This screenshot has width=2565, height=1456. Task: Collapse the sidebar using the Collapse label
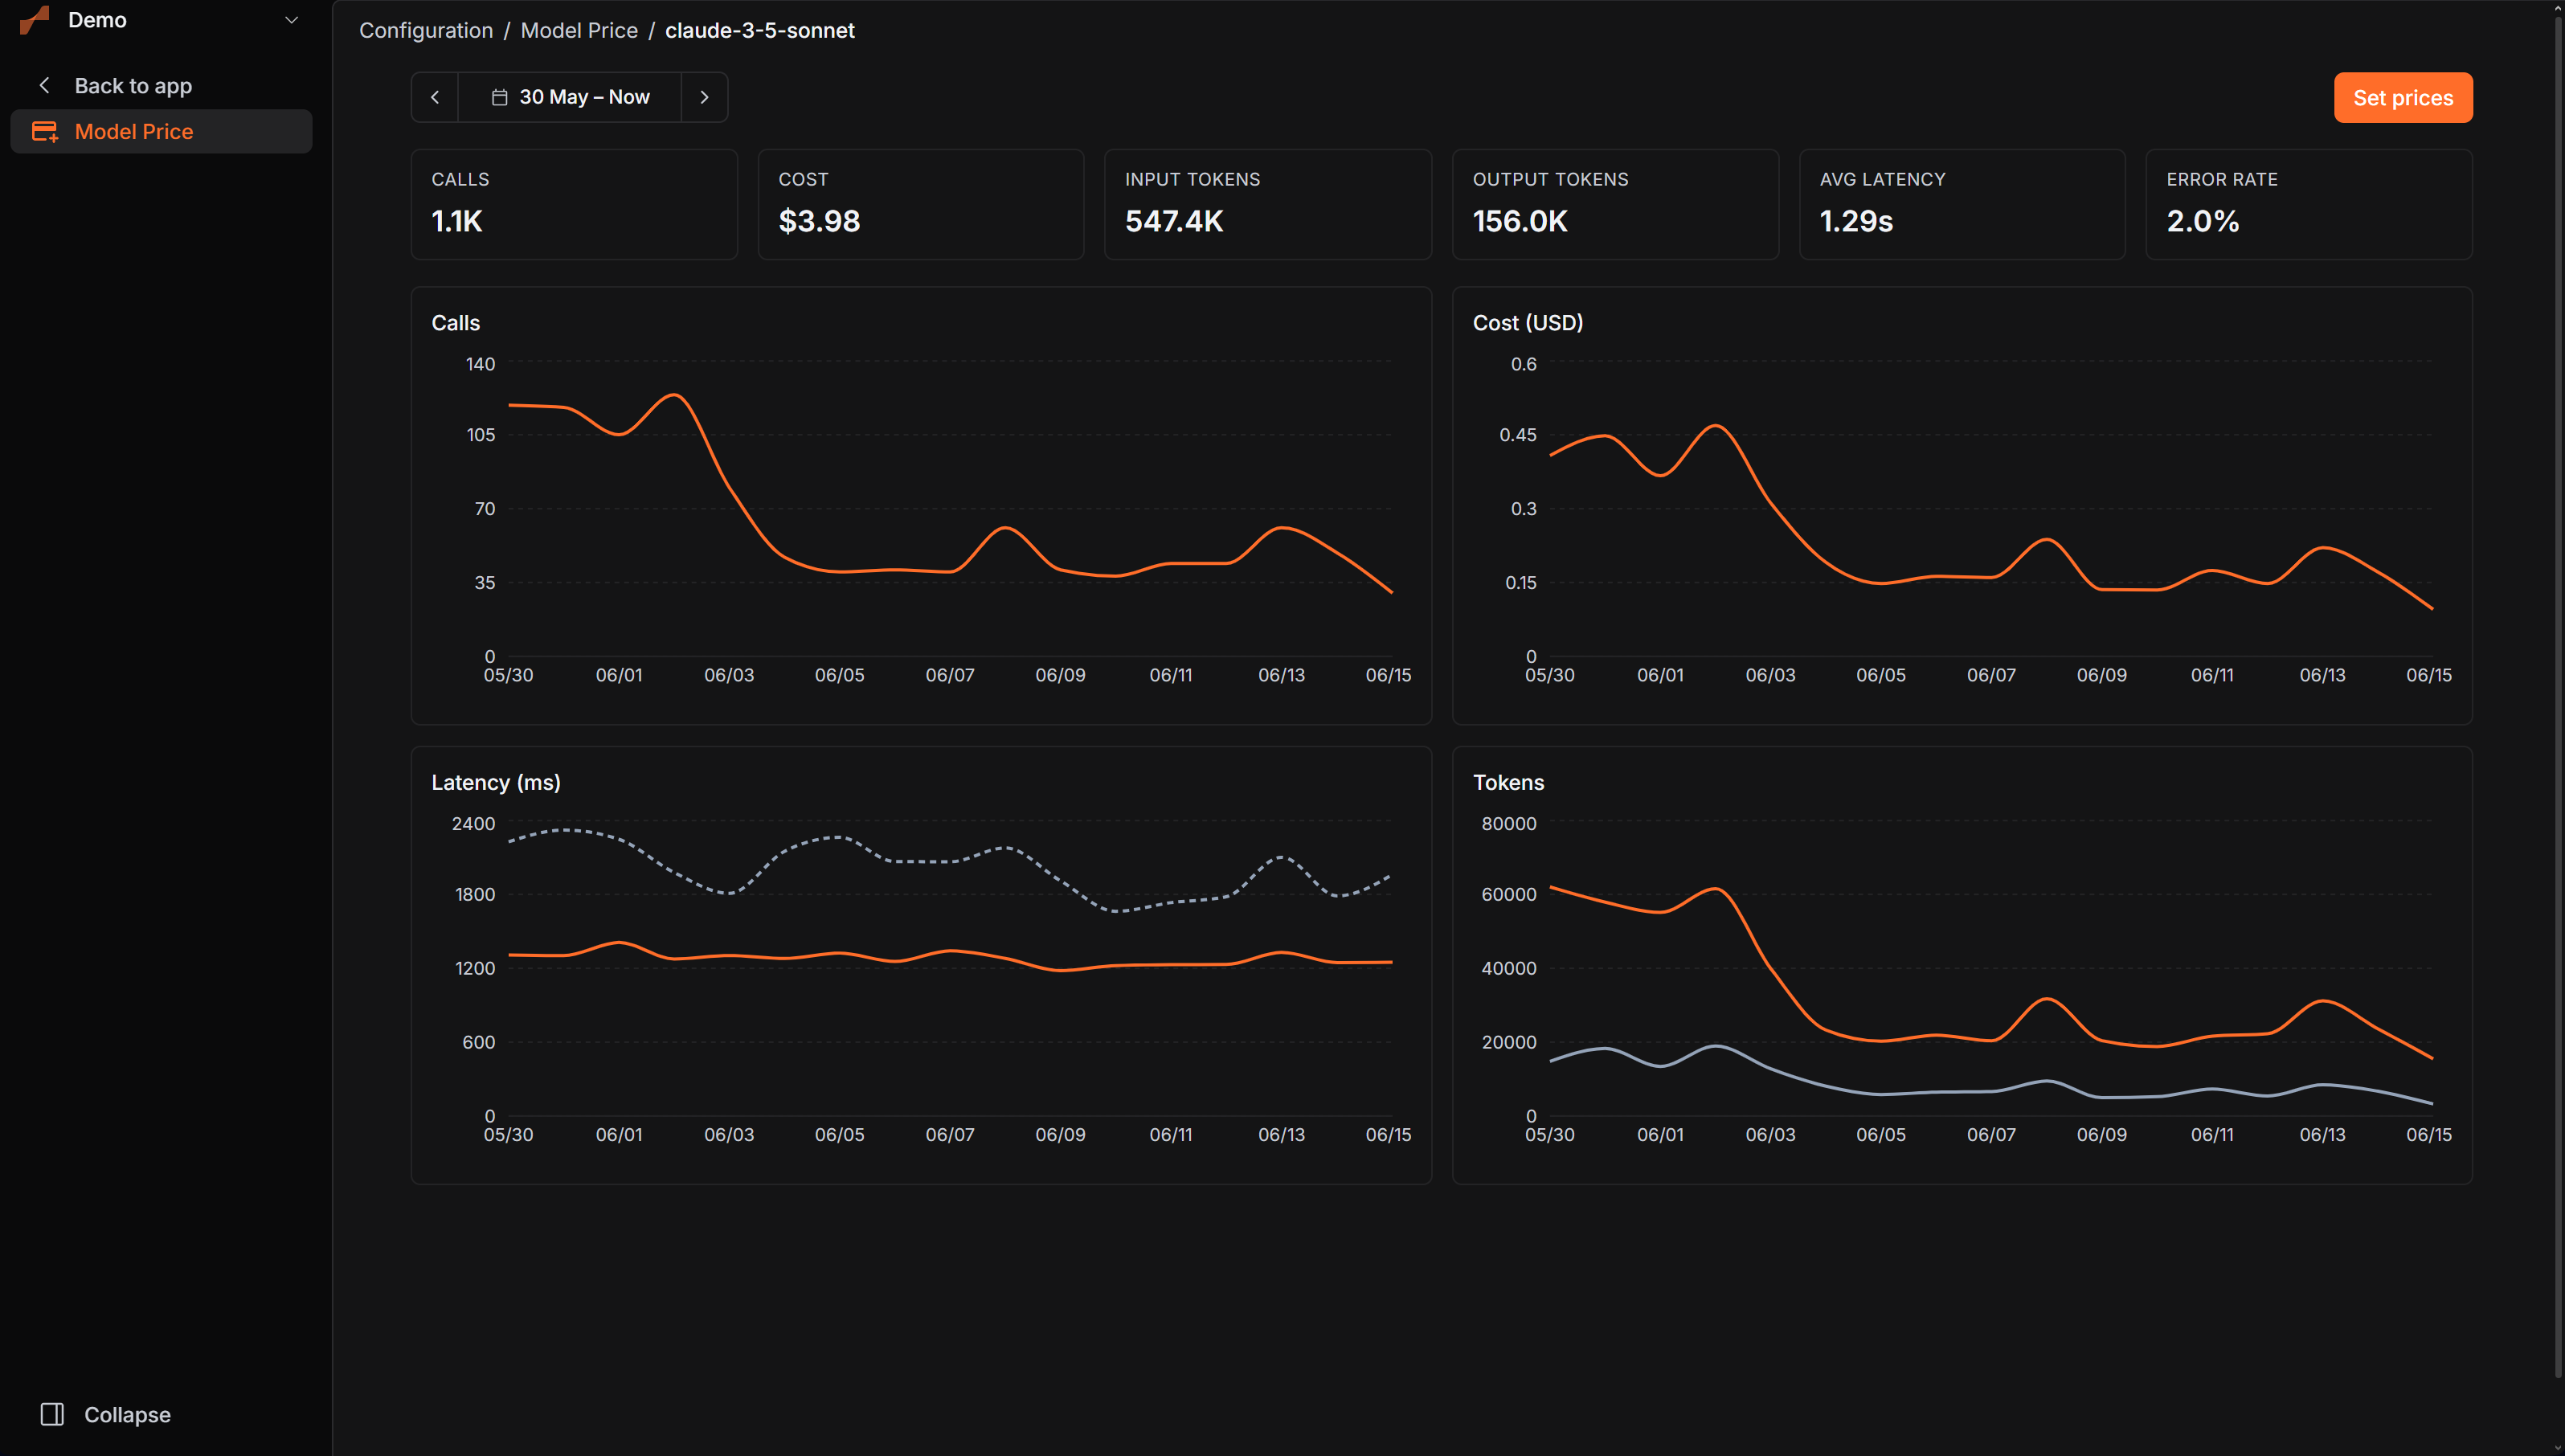coord(127,1414)
